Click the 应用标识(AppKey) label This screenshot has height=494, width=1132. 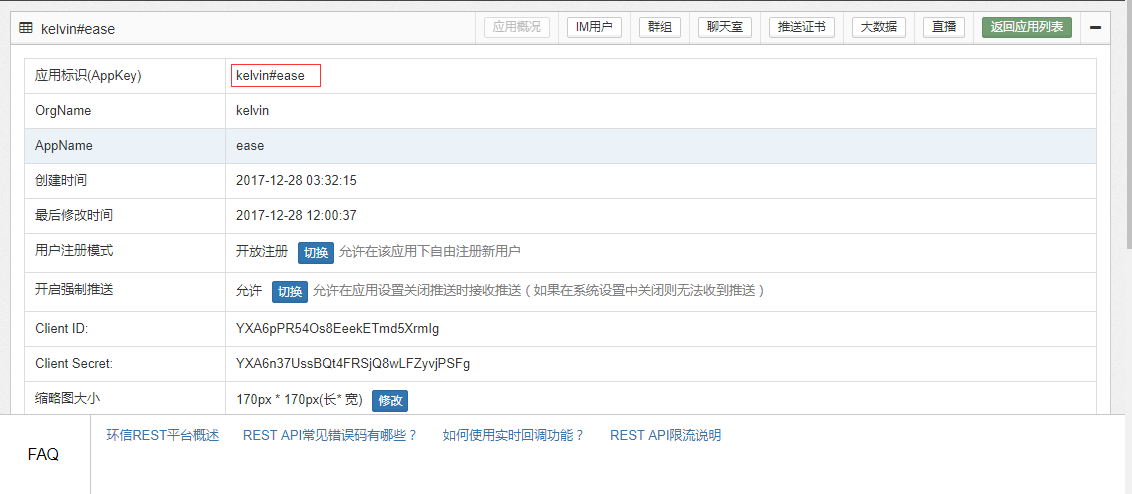88,75
